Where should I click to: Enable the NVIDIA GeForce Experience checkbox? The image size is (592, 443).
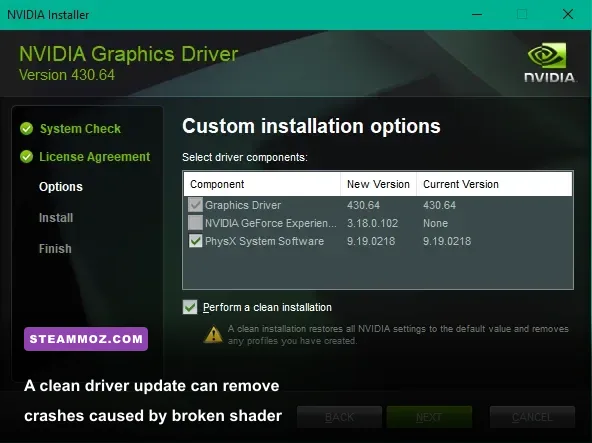[195, 223]
